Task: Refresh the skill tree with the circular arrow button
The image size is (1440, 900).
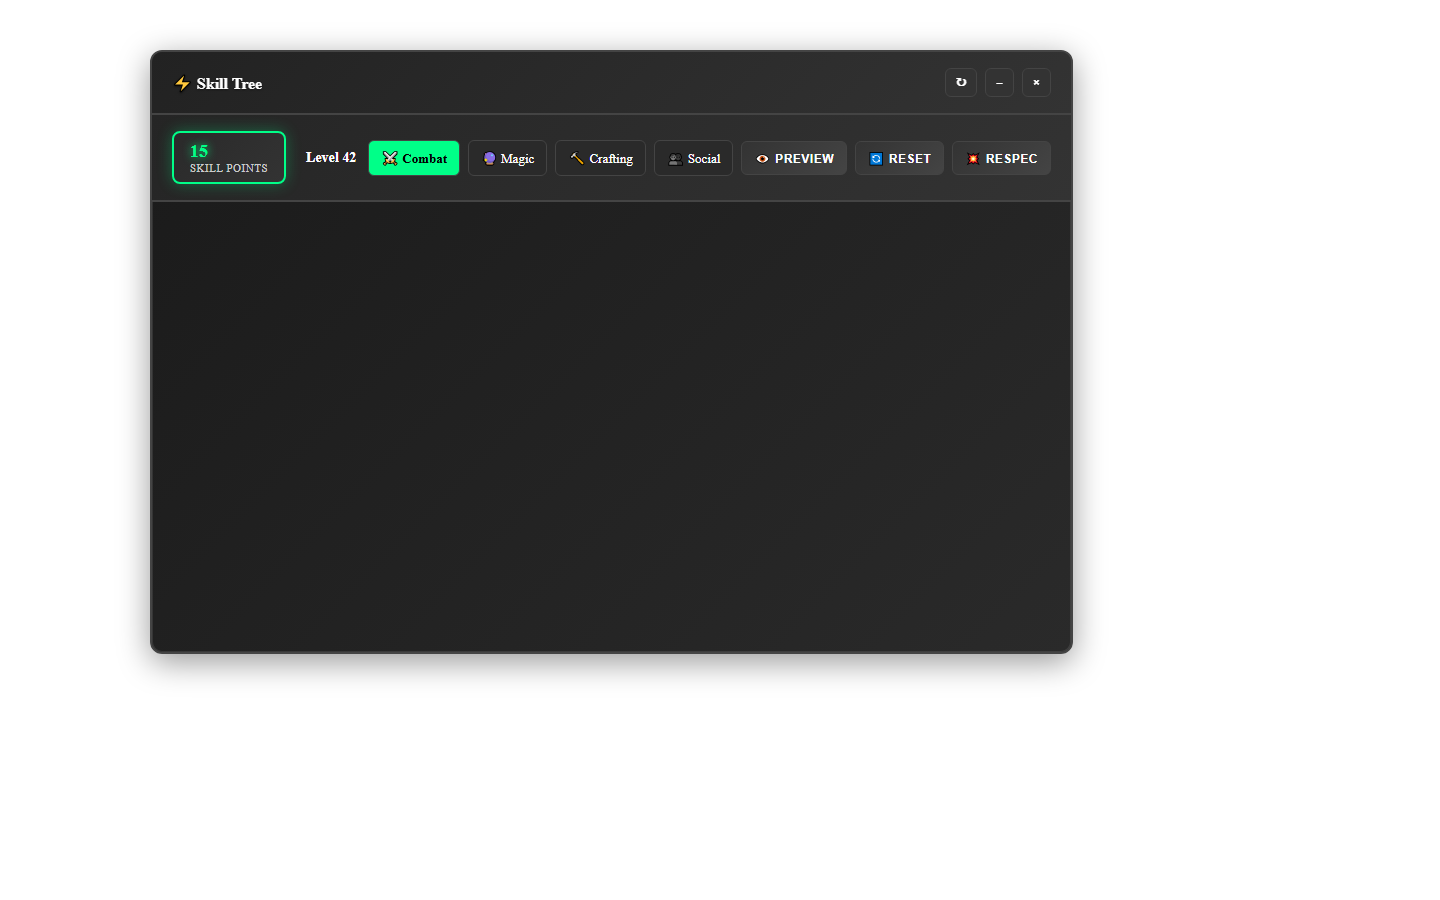Action: [961, 83]
